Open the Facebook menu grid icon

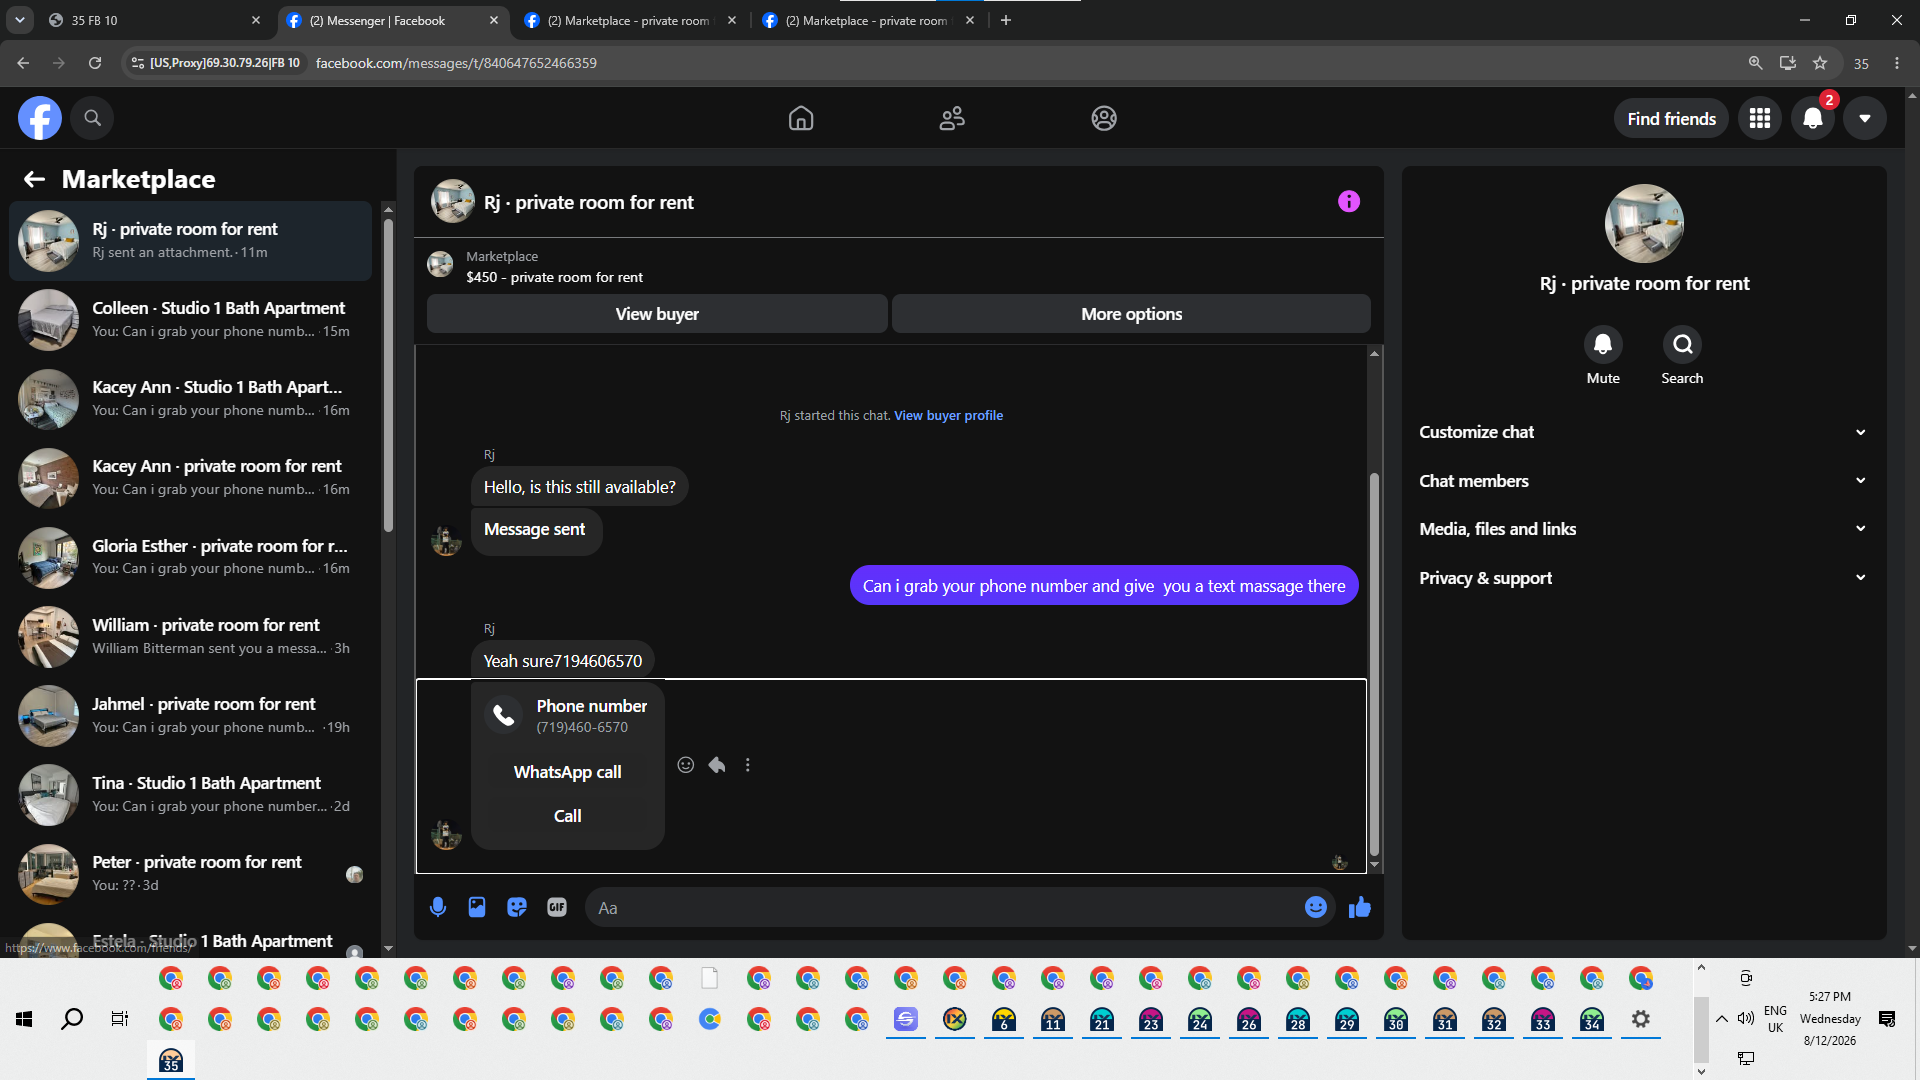click(1760, 118)
